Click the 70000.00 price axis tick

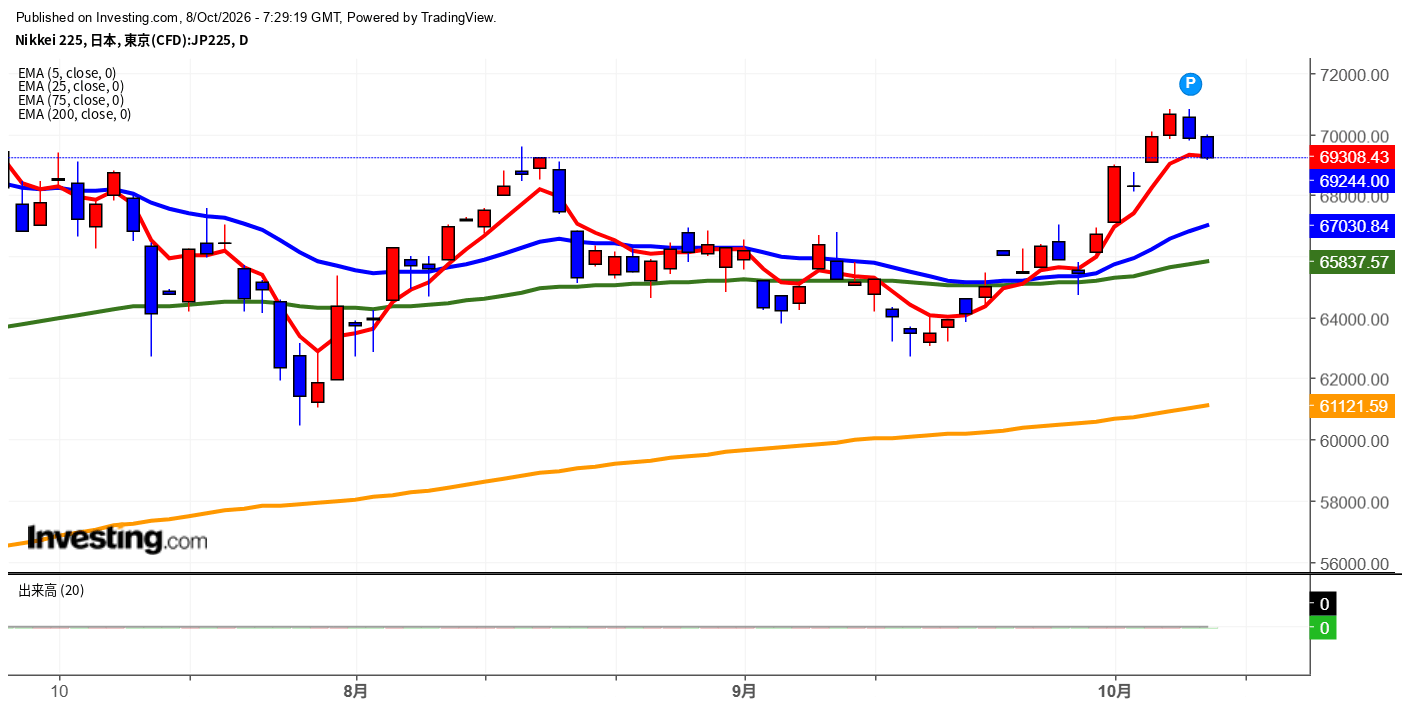click(x=1353, y=136)
